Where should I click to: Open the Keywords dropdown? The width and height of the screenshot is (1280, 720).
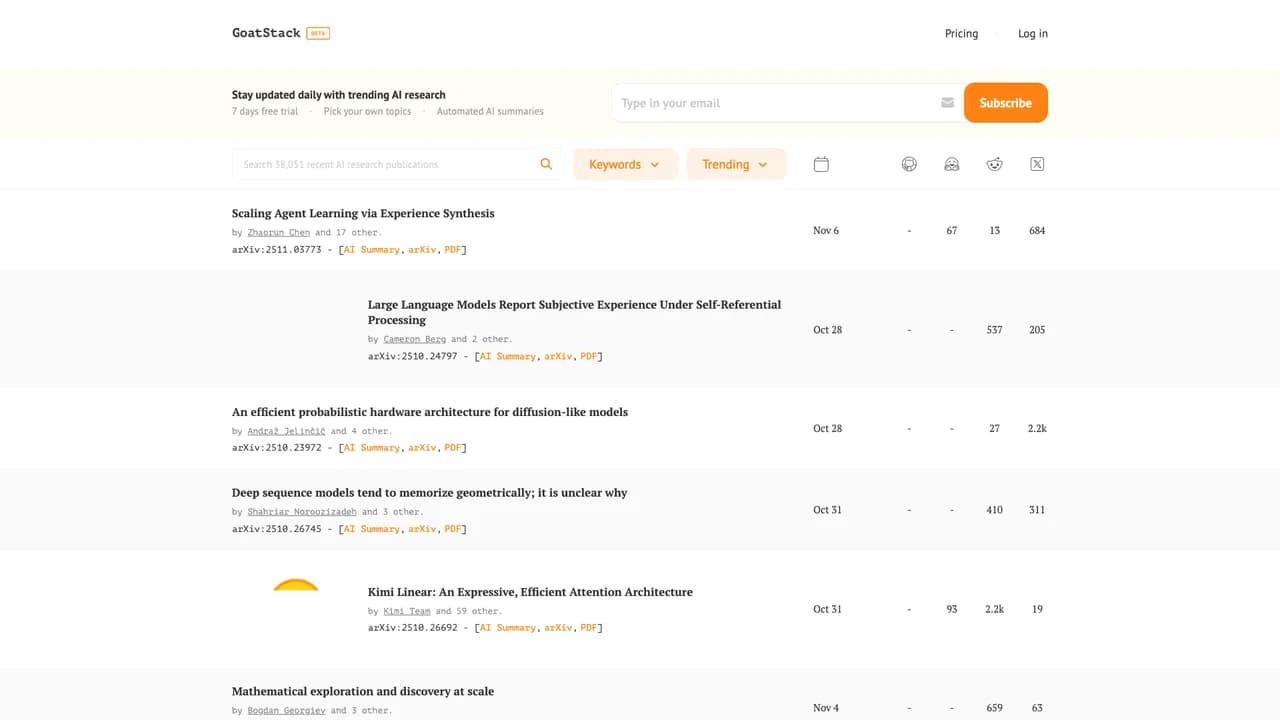(x=625, y=164)
